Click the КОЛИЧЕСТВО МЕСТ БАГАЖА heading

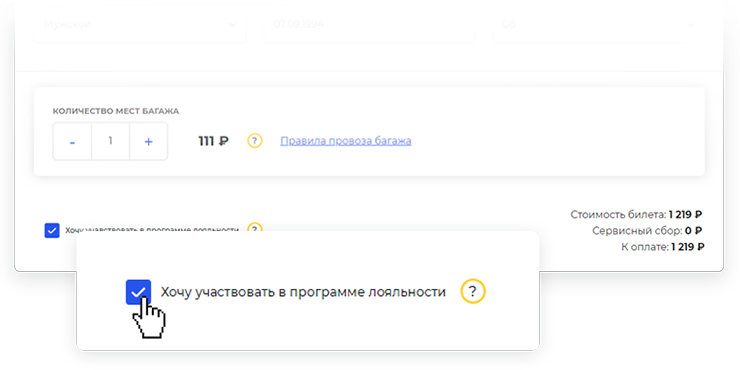(116, 111)
